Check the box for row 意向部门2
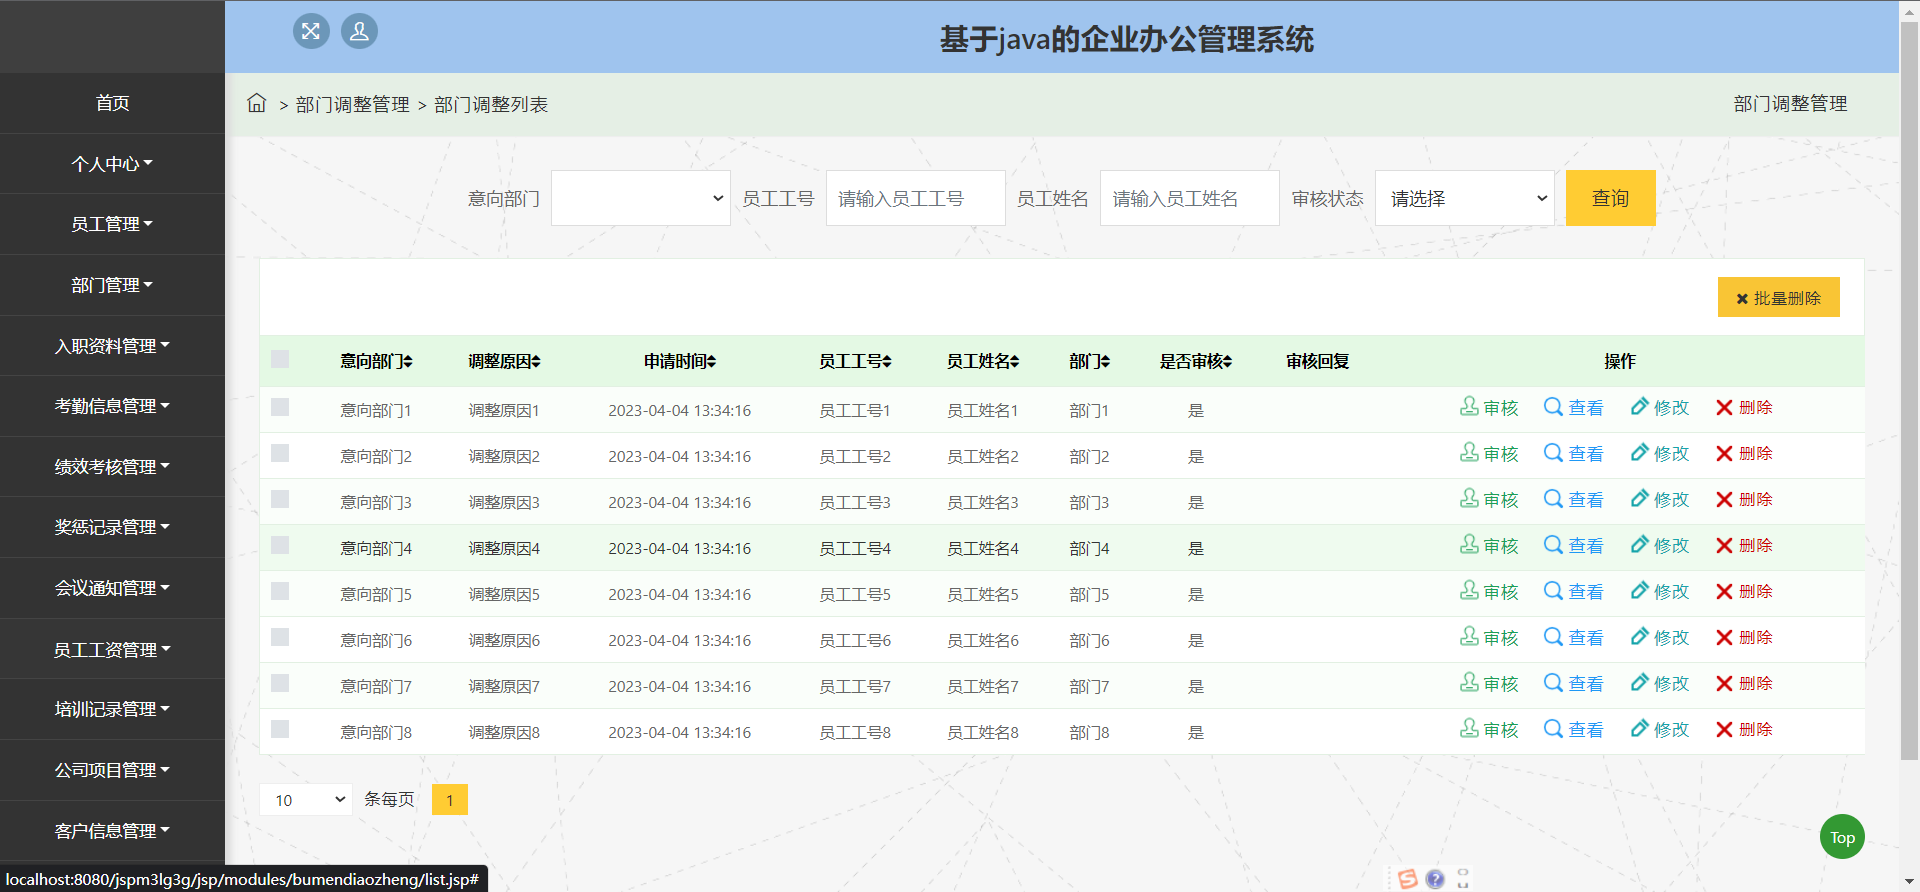 (x=280, y=453)
